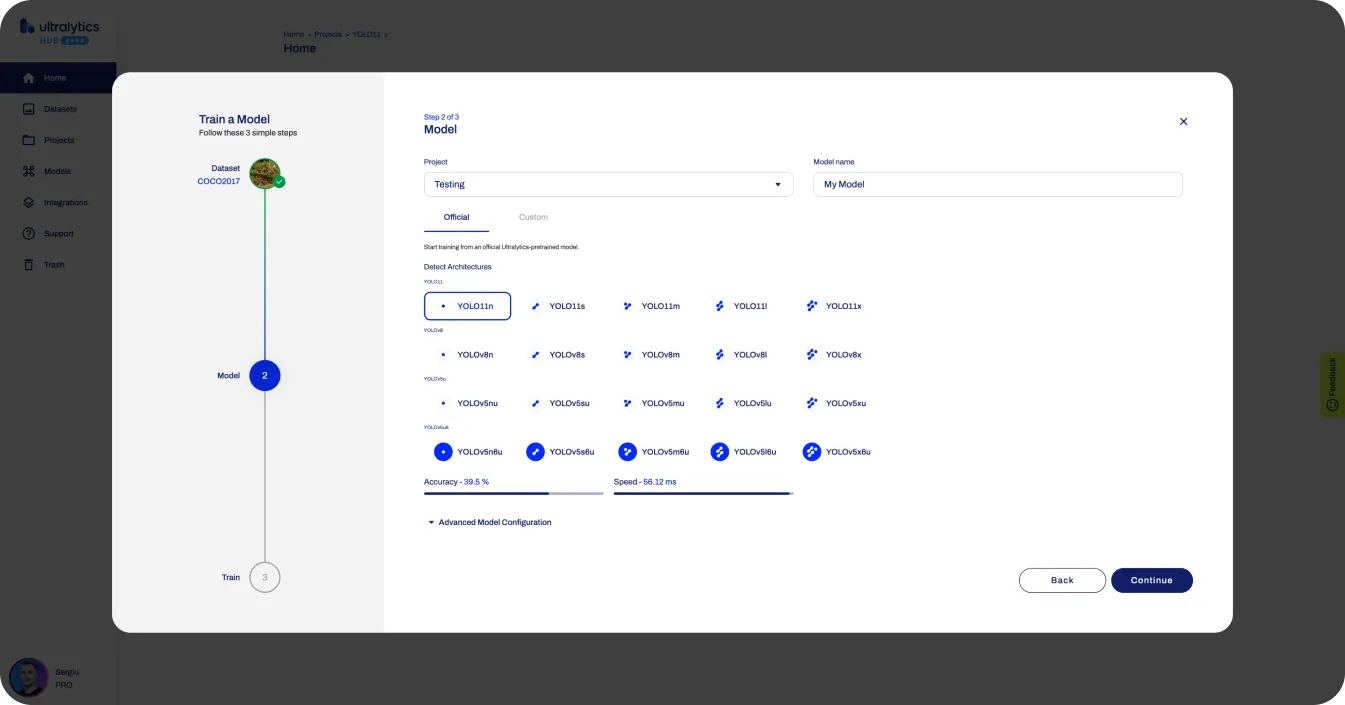Click the Integrations icon in sidebar

pos(28,202)
